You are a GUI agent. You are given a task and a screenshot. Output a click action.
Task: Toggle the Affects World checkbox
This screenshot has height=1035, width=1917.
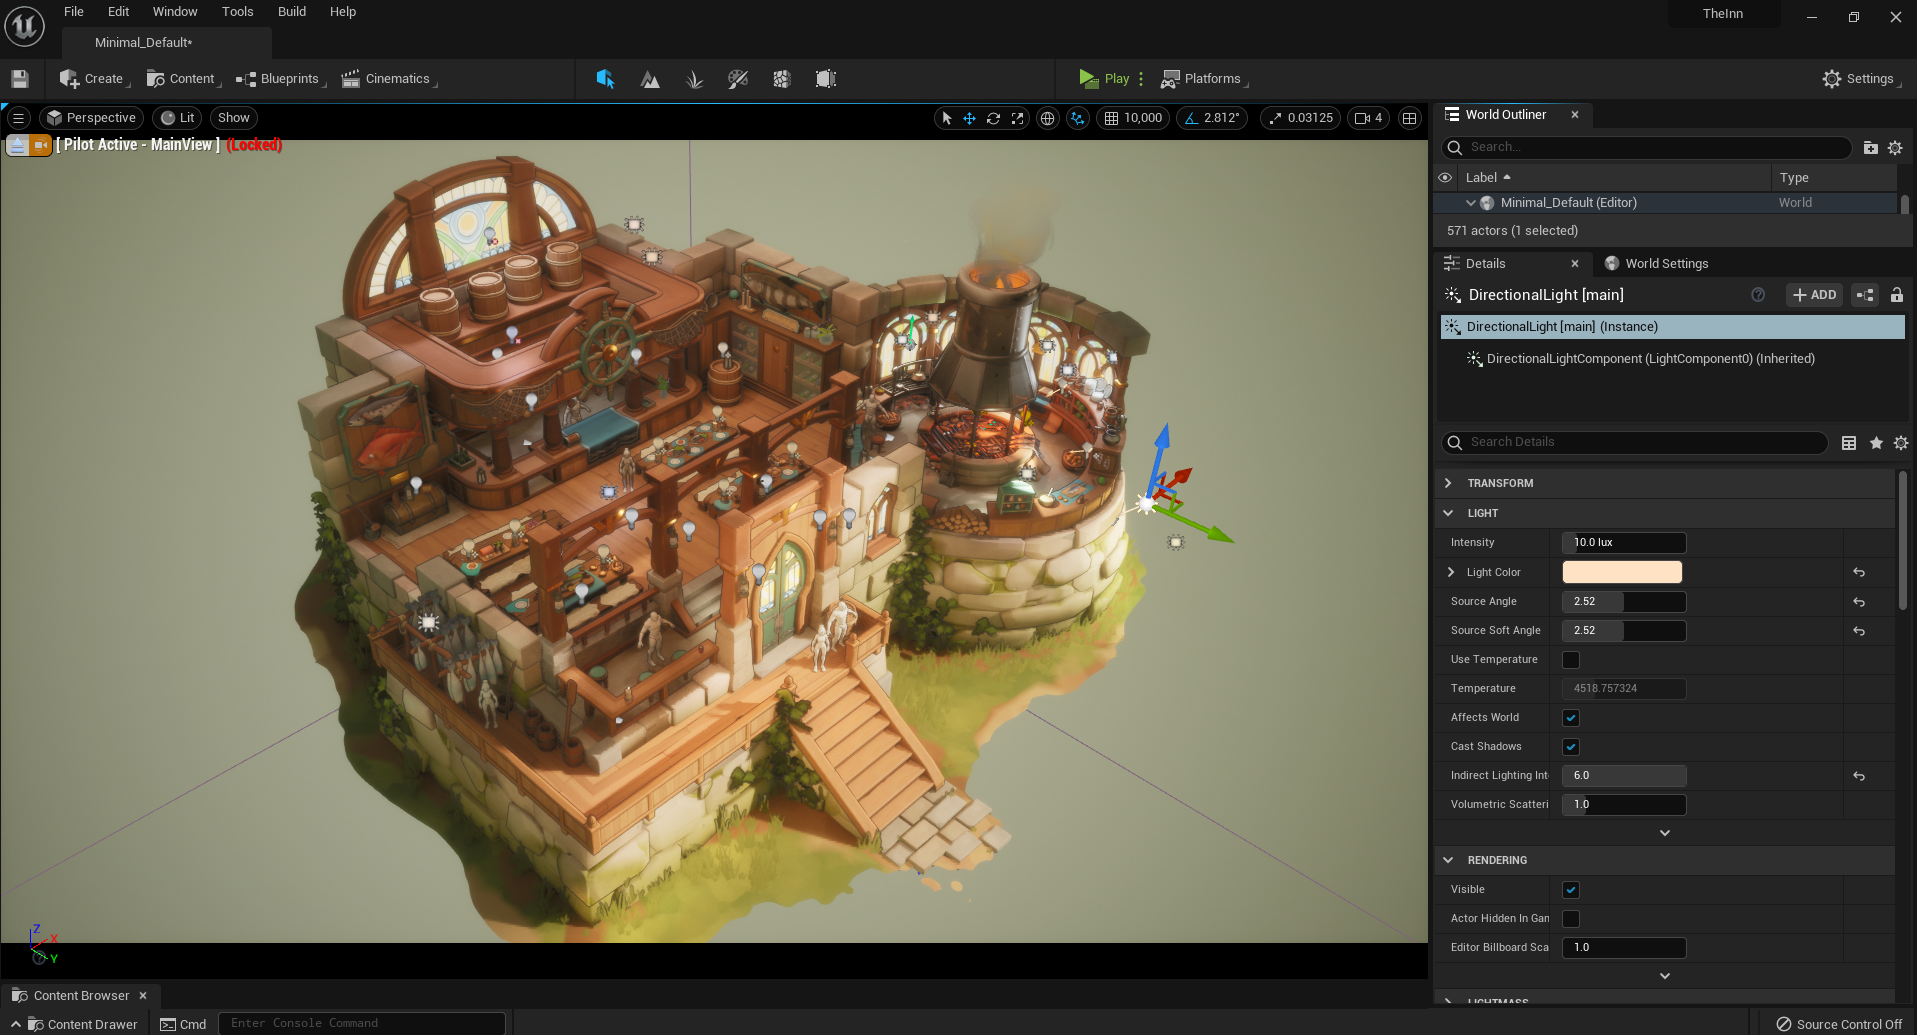pyautogui.click(x=1571, y=718)
